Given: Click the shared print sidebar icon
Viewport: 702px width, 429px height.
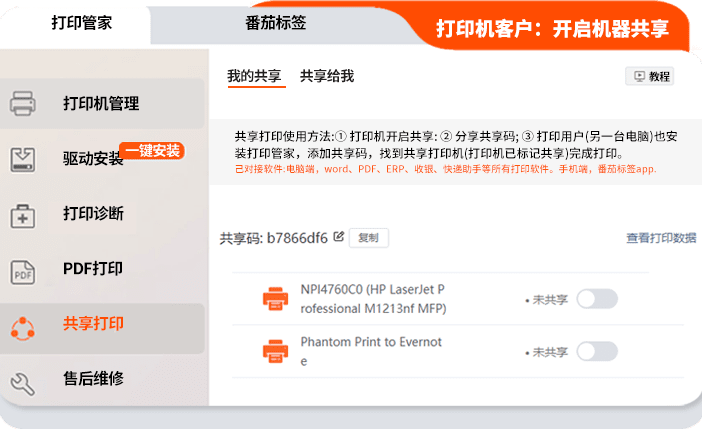Looking at the screenshot, I should (23, 325).
